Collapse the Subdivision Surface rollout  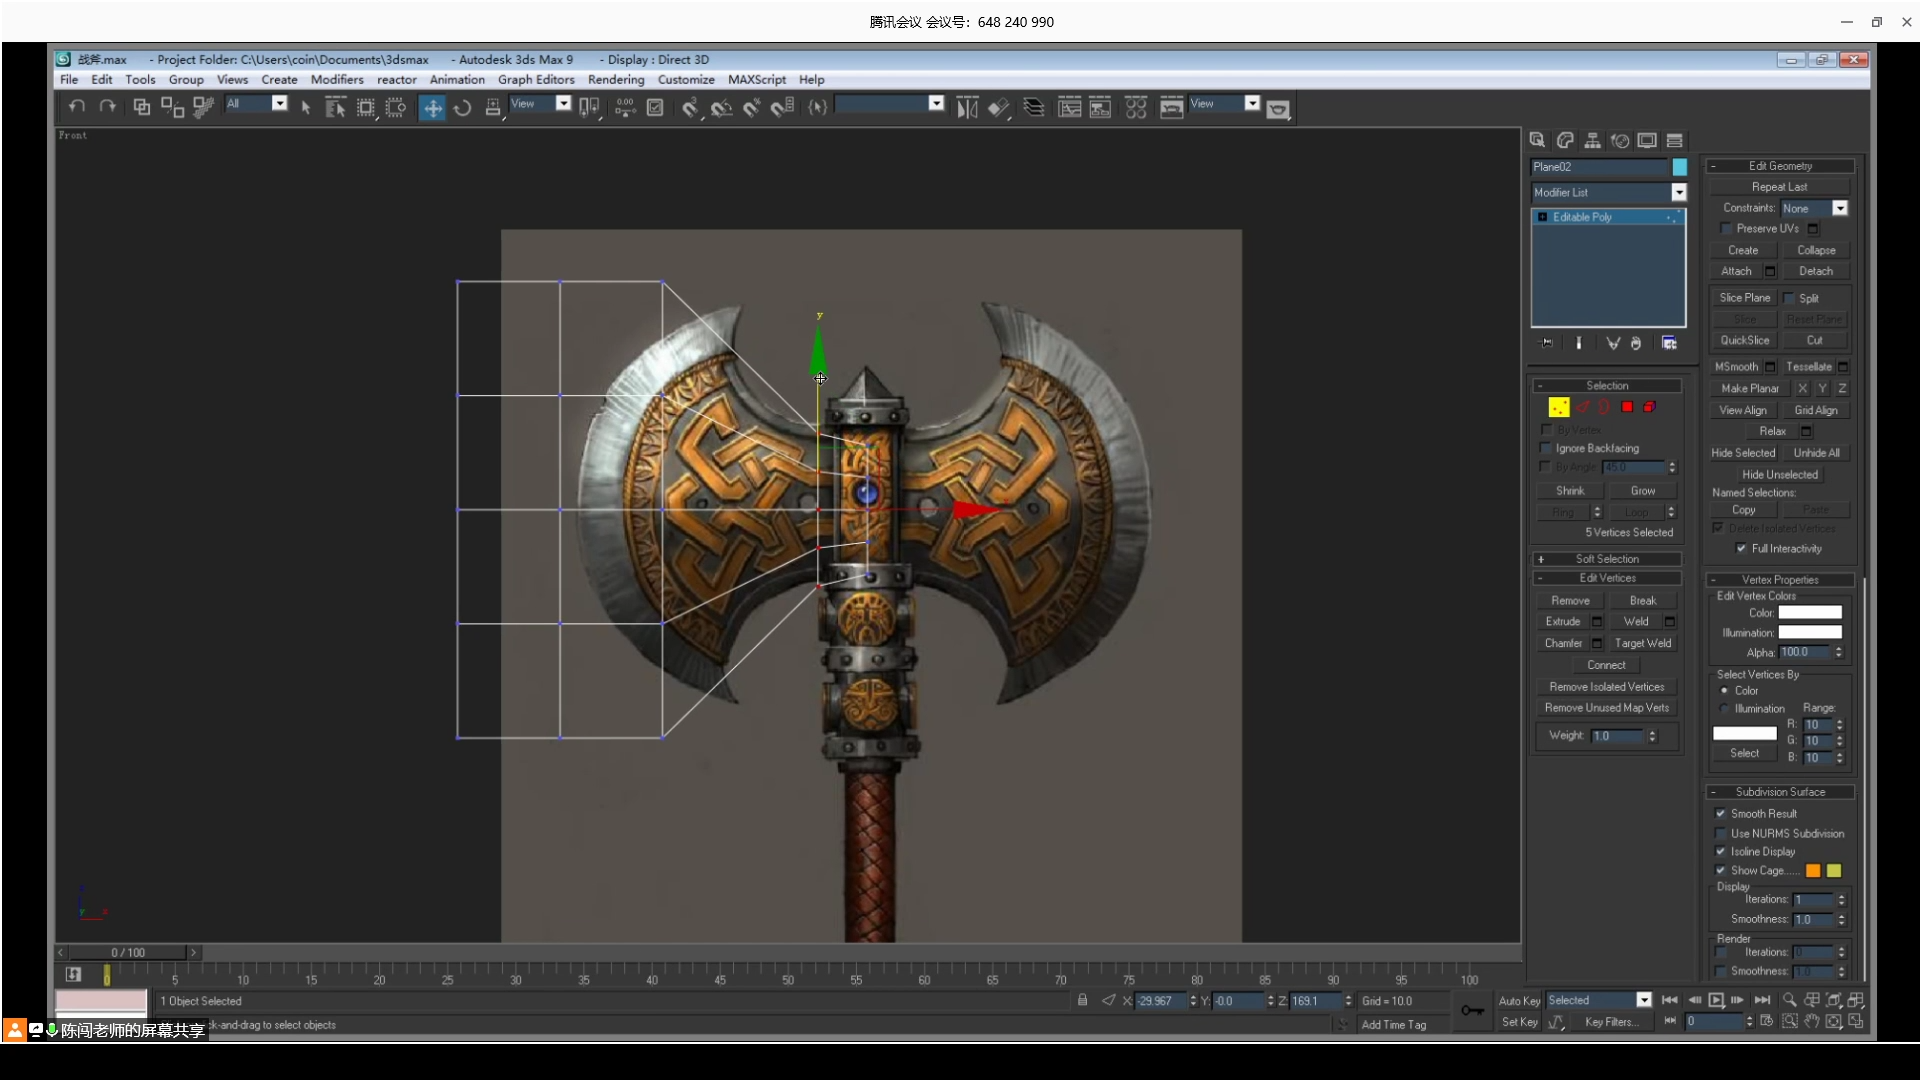pos(1780,792)
